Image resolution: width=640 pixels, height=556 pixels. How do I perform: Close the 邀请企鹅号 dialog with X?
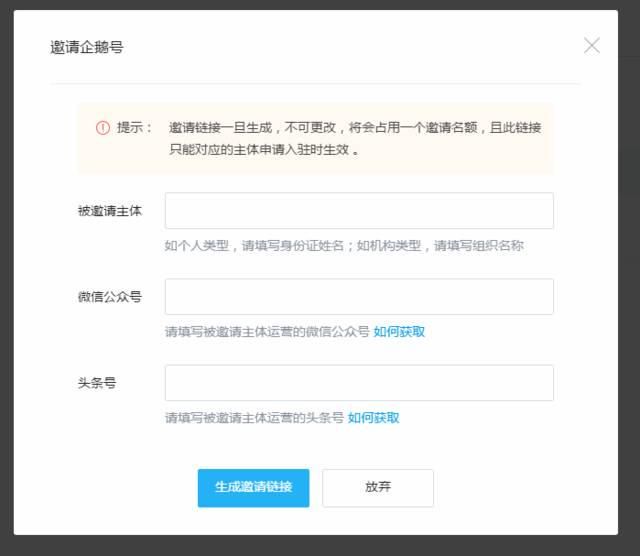coord(591,46)
